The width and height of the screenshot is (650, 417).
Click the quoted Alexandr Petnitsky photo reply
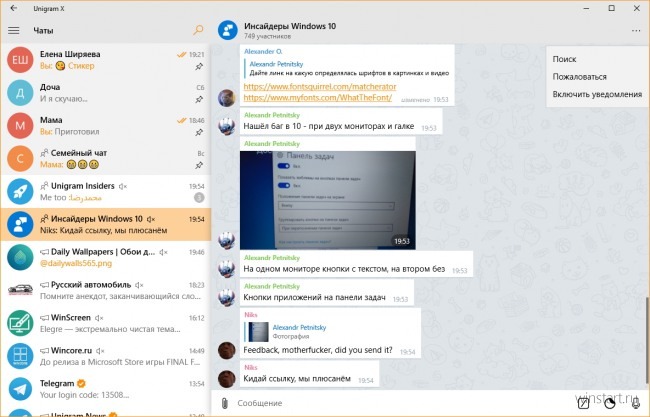286,332
